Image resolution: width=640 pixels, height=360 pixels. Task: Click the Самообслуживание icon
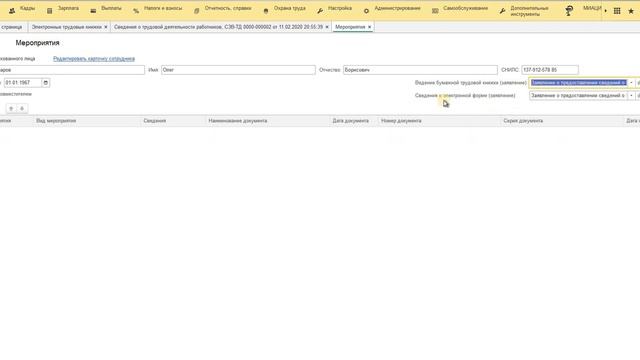click(435, 11)
